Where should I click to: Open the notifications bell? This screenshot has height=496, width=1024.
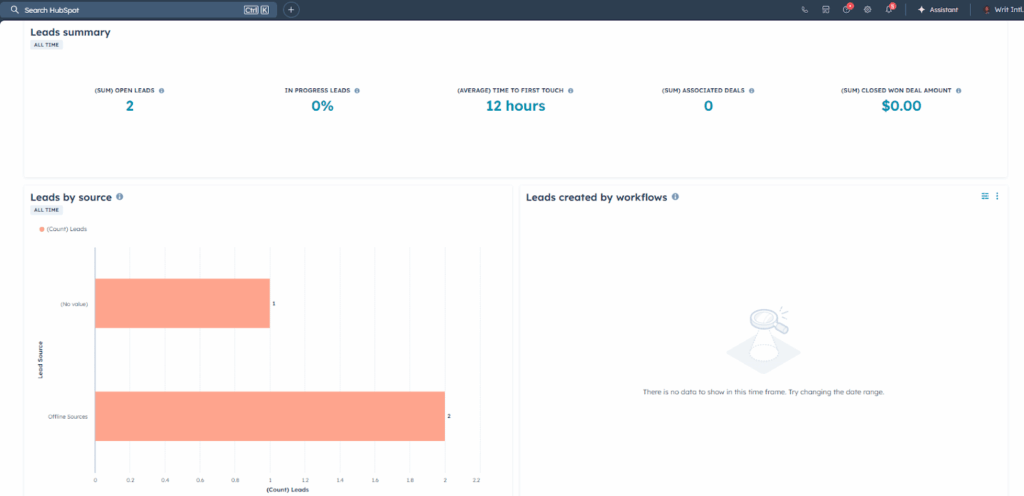pyautogui.click(x=888, y=9)
